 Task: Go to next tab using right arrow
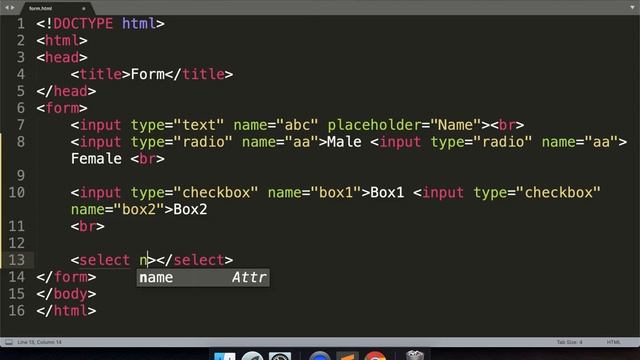pos(13,8)
